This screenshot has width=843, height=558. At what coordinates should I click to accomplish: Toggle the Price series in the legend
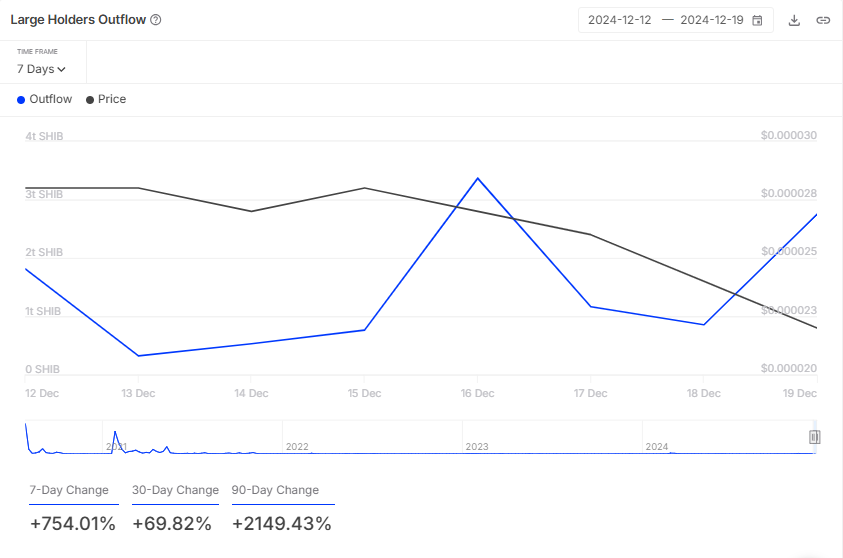tap(112, 100)
